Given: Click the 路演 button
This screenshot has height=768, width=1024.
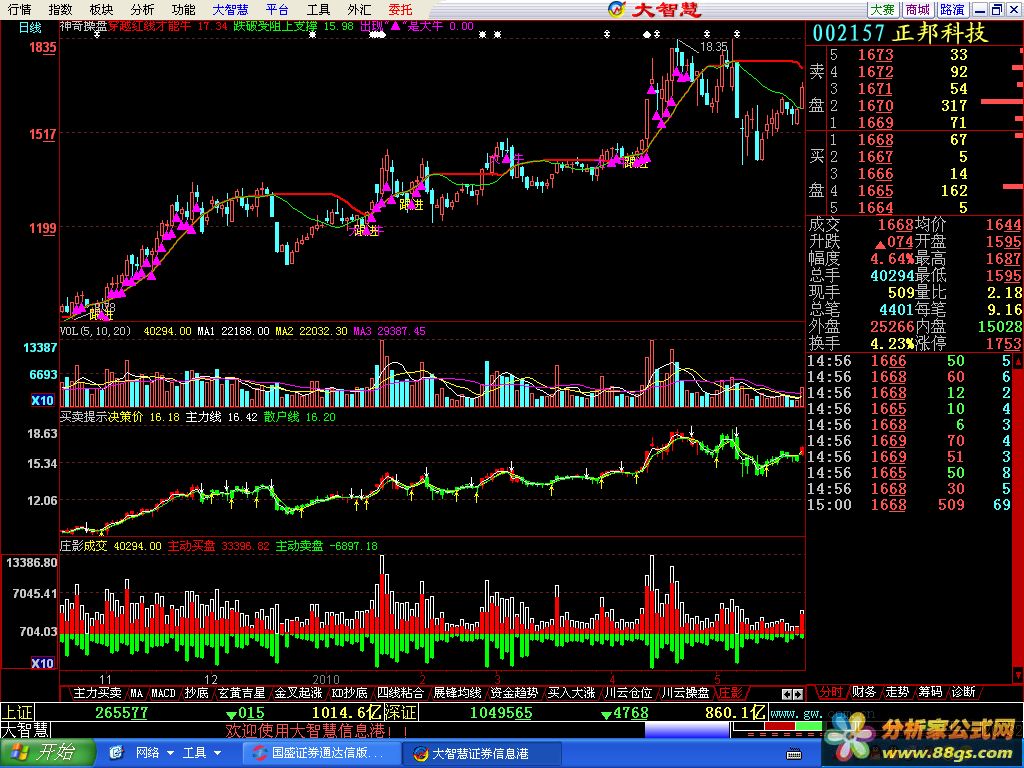Looking at the screenshot, I should (x=952, y=9).
